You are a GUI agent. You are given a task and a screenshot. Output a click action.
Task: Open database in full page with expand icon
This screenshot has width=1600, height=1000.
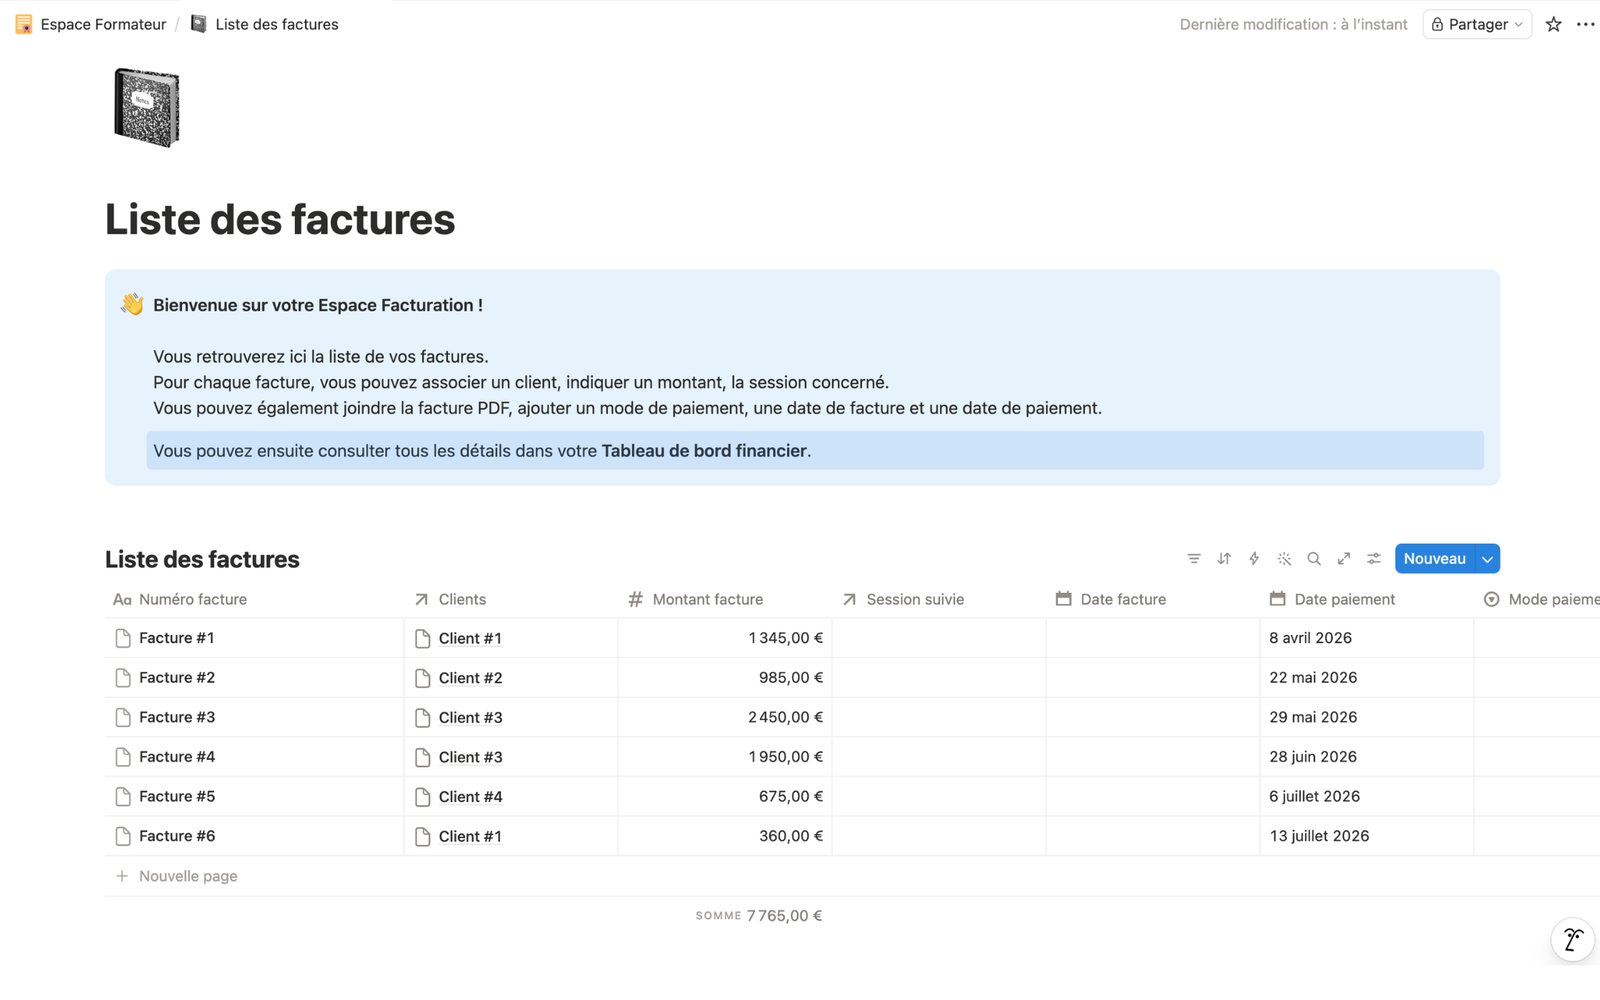point(1344,559)
